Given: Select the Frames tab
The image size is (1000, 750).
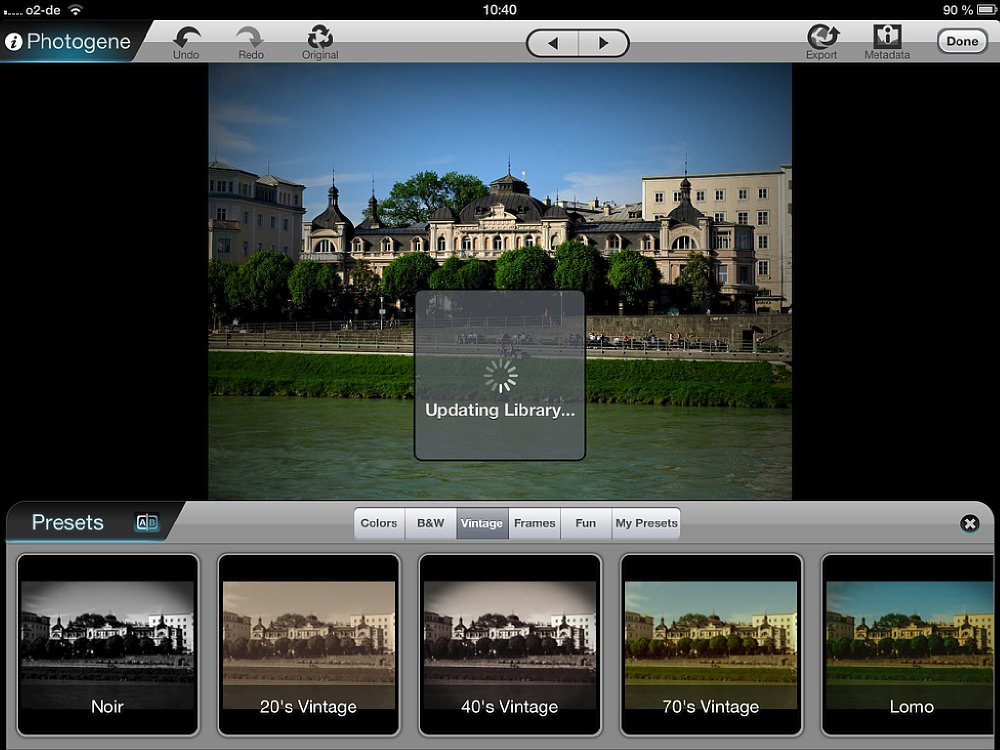Looking at the screenshot, I should tap(535, 523).
